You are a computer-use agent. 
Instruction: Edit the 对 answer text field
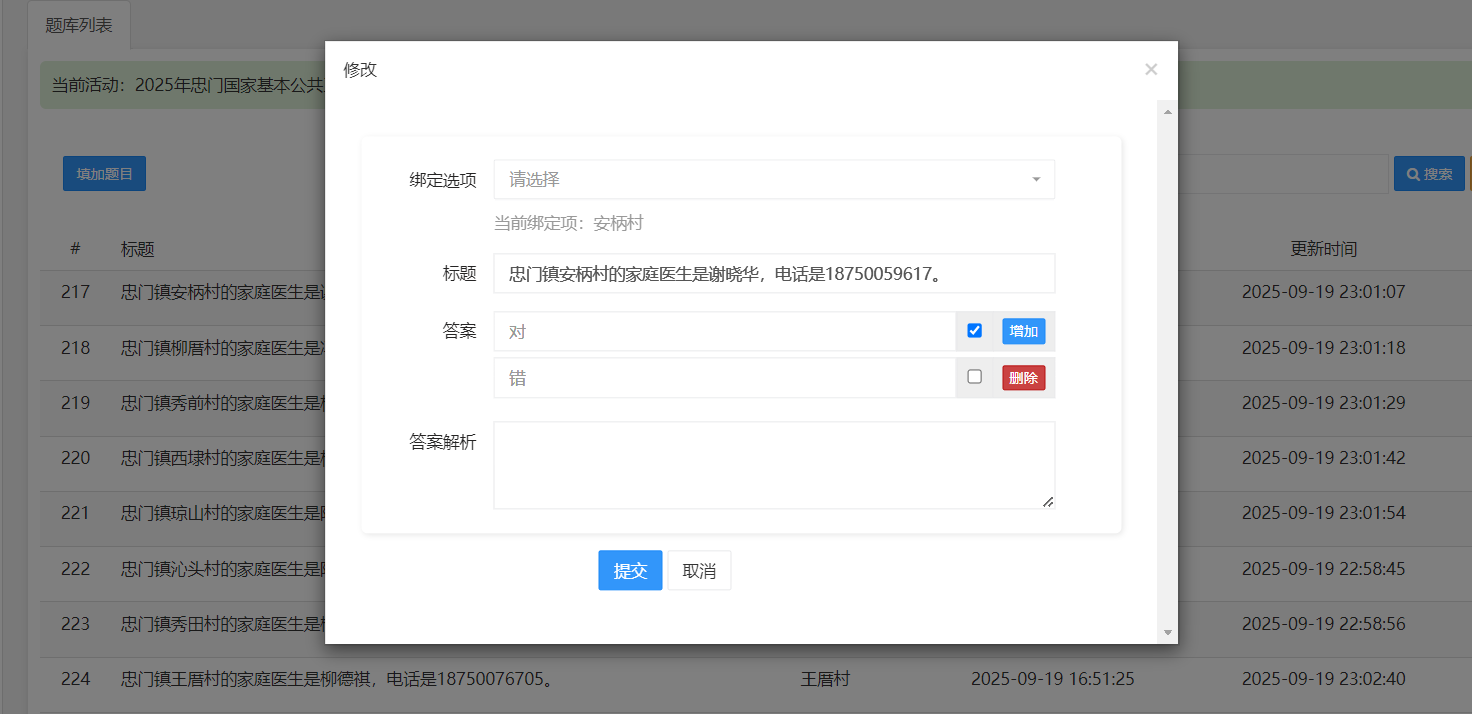(x=724, y=330)
